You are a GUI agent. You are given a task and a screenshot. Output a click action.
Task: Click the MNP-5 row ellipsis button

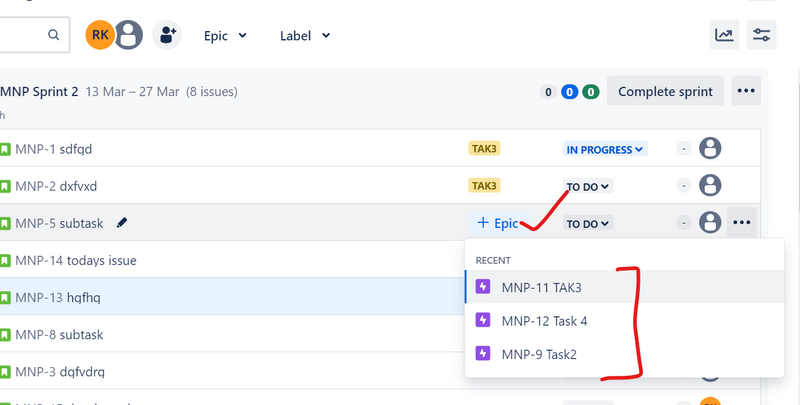pyautogui.click(x=741, y=223)
